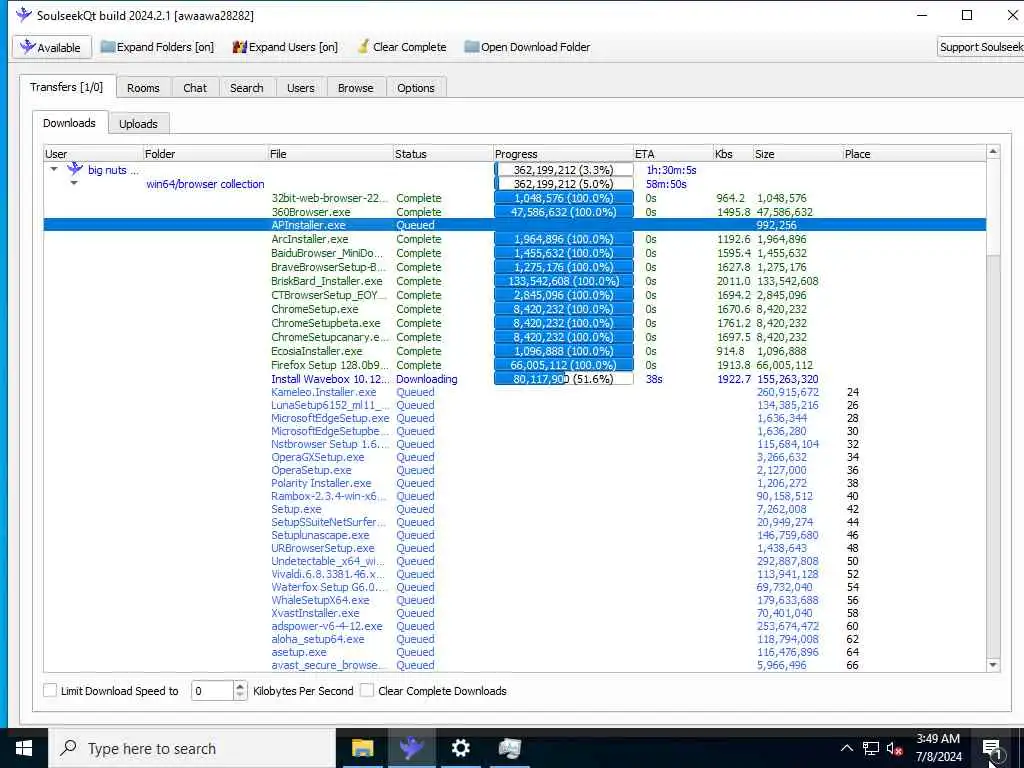Toggle Expand Users [on]
Image resolution: width=1024 pixels, height=768 pixels.
click(285, 47)
